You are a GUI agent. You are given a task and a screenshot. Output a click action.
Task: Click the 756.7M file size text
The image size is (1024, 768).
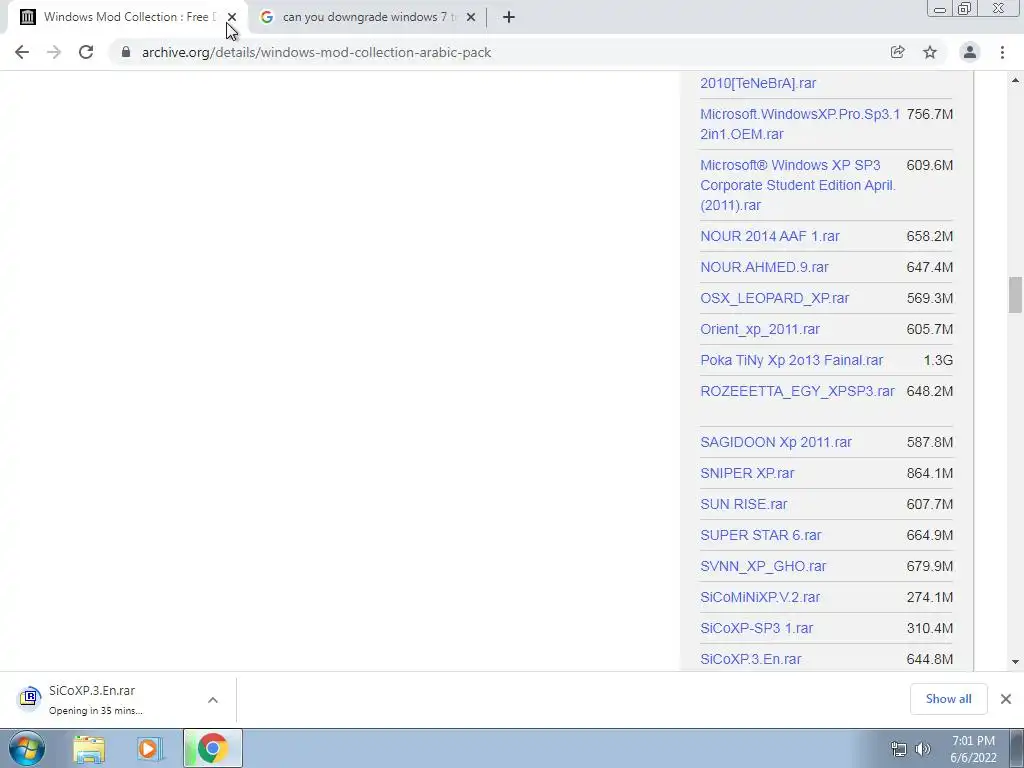click(929, 114)
